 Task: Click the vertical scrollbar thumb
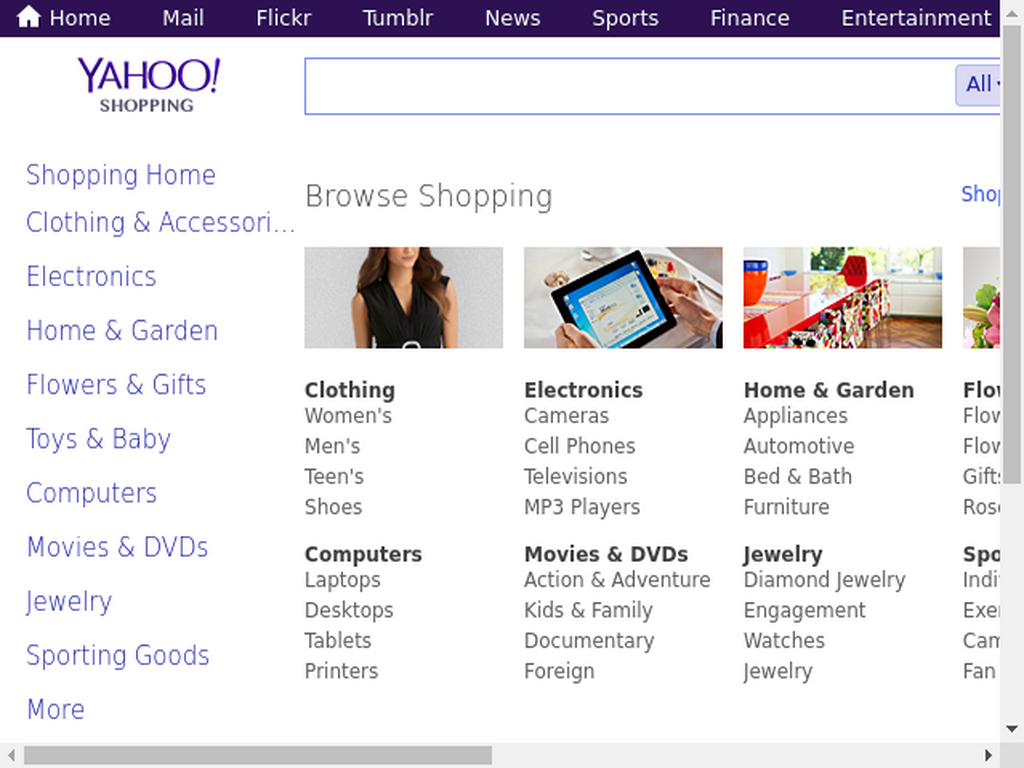point(1012,255)
